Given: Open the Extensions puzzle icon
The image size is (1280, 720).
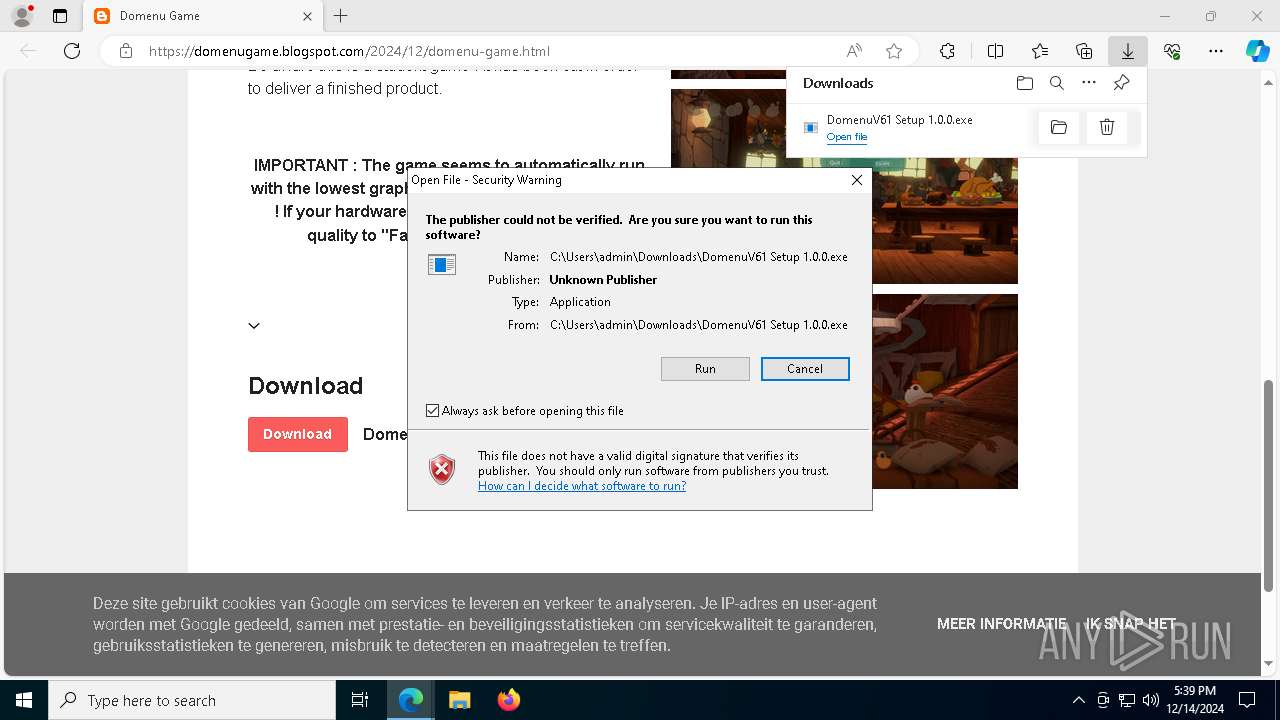Looking at the screenshot, I should point(947,51).
